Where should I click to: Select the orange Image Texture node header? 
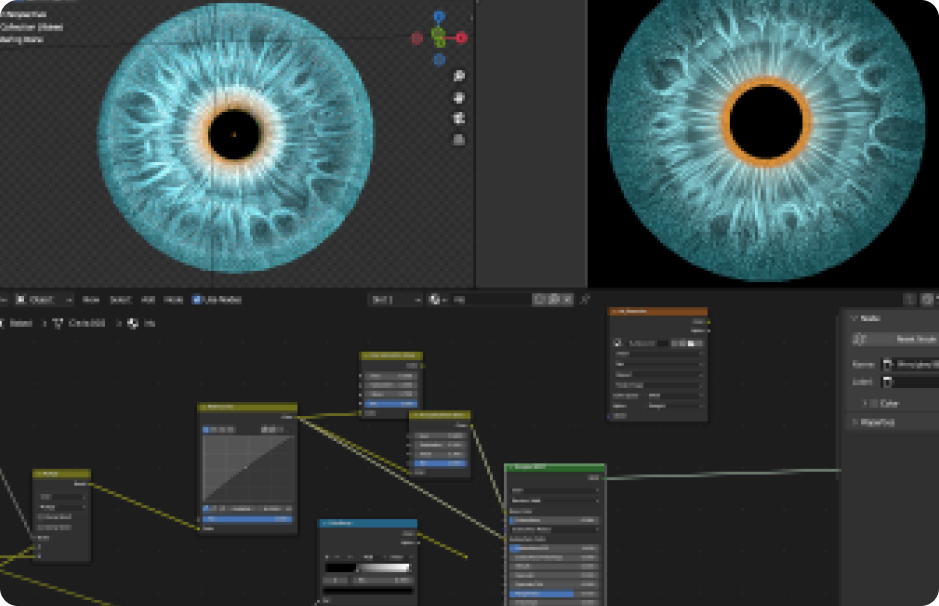658,311
